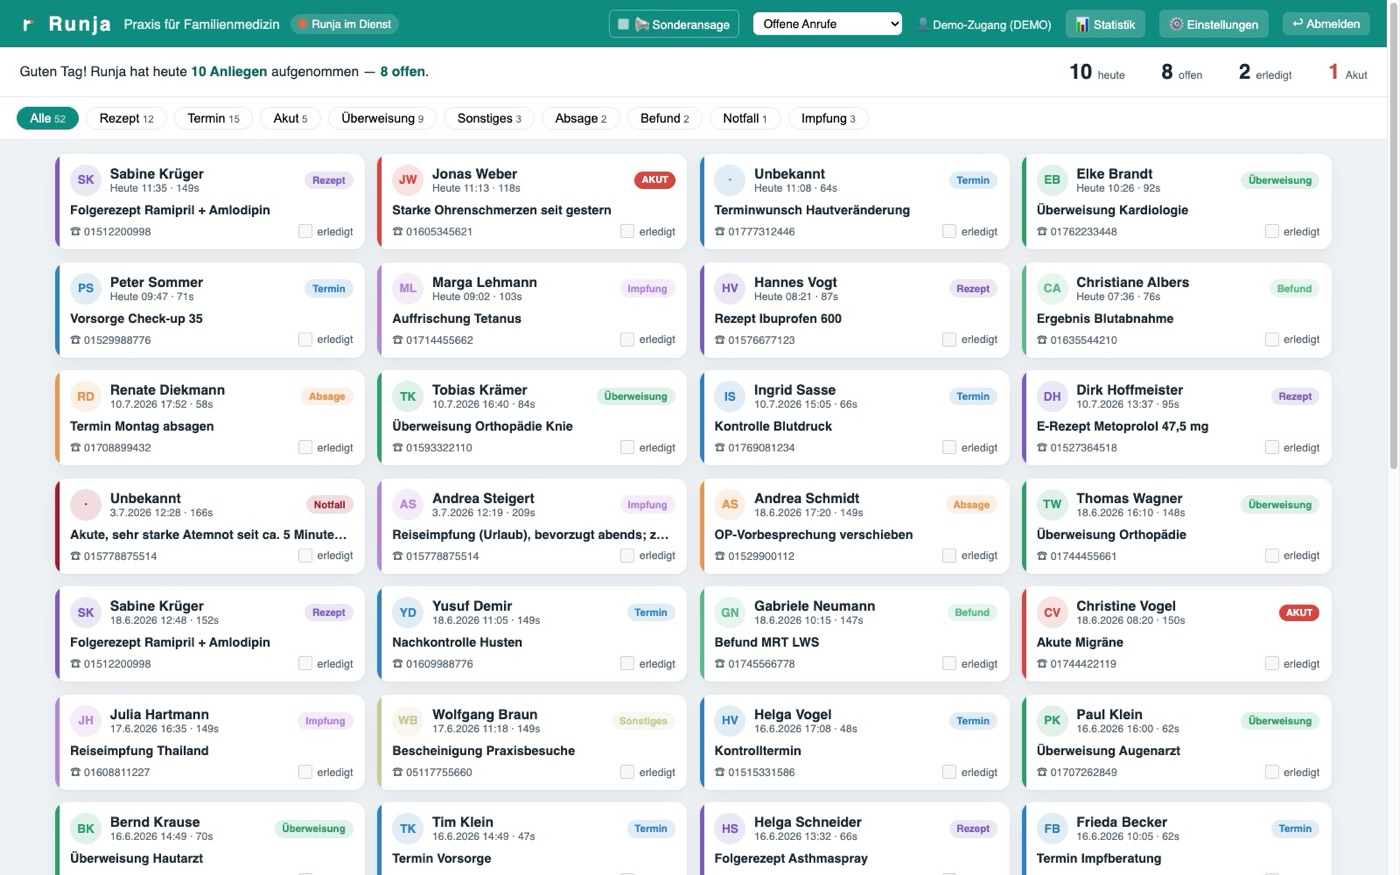Select the Überweisung filter tab
Screen dimensions: 1400x875
[x=383, y=118]
